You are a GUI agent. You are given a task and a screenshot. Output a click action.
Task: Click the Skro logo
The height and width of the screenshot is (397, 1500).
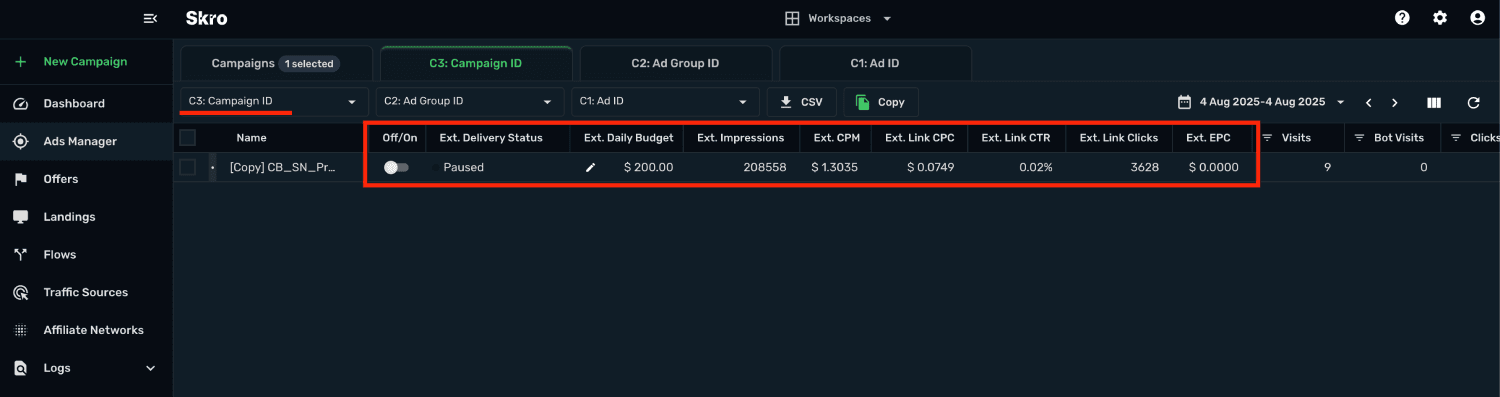[205, 18]
